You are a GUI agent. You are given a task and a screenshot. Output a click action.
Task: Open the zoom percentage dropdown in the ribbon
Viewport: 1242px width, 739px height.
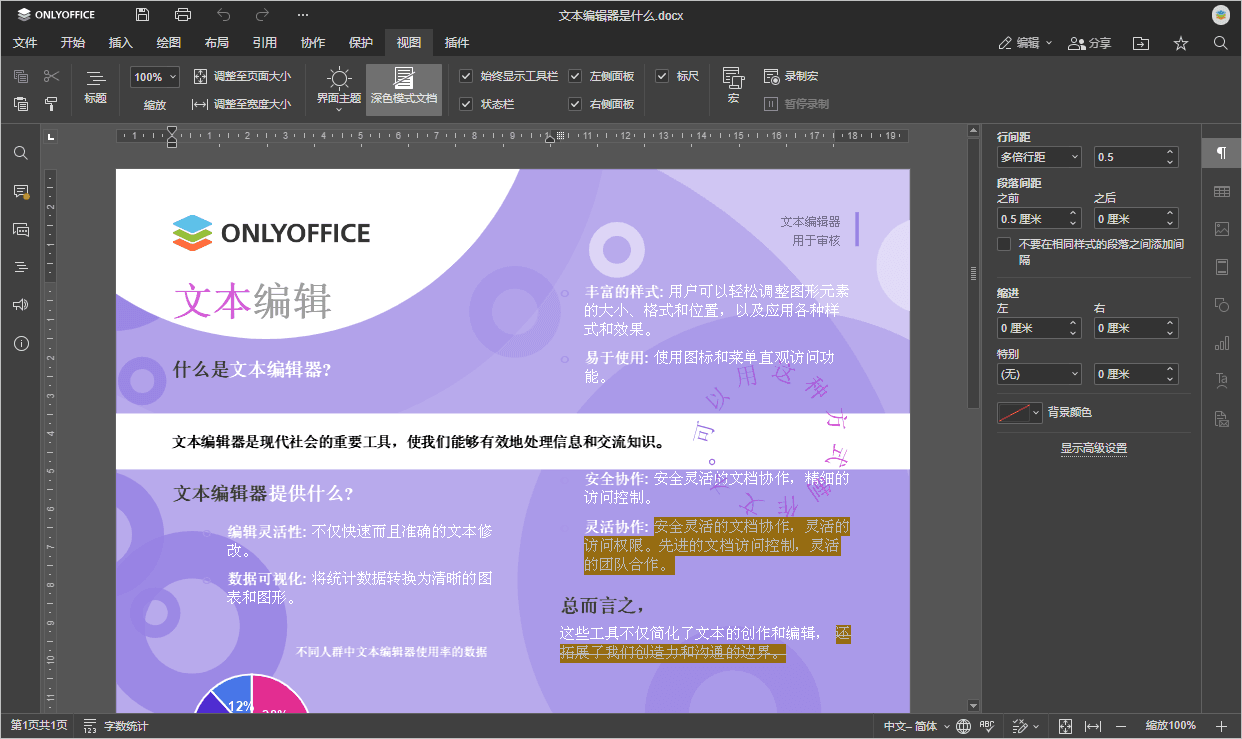[154, 76]
